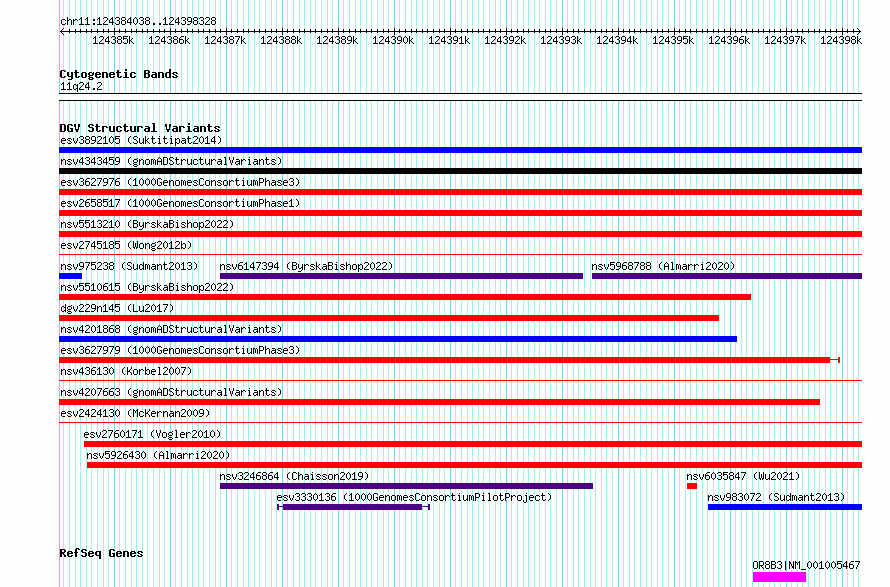890x587 pixels.
Task: Open nsv6147394 (ByrskaBishop2022) label
Action: [x=306, y=266]
